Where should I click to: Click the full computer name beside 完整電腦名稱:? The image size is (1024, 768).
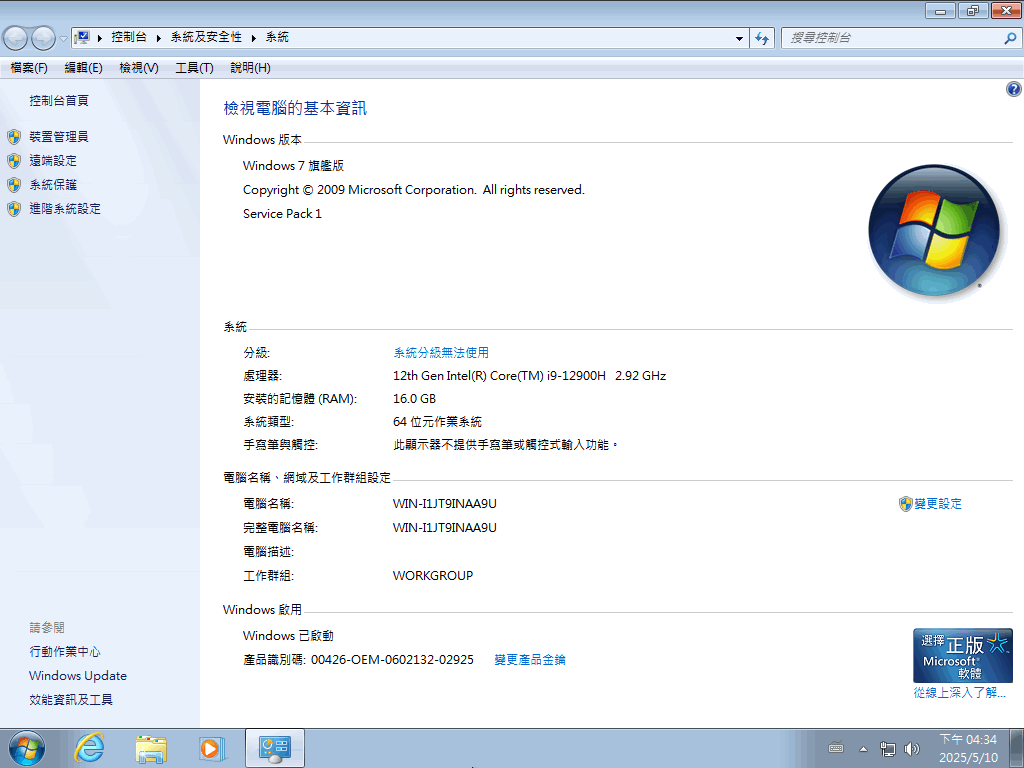[444, 528]
